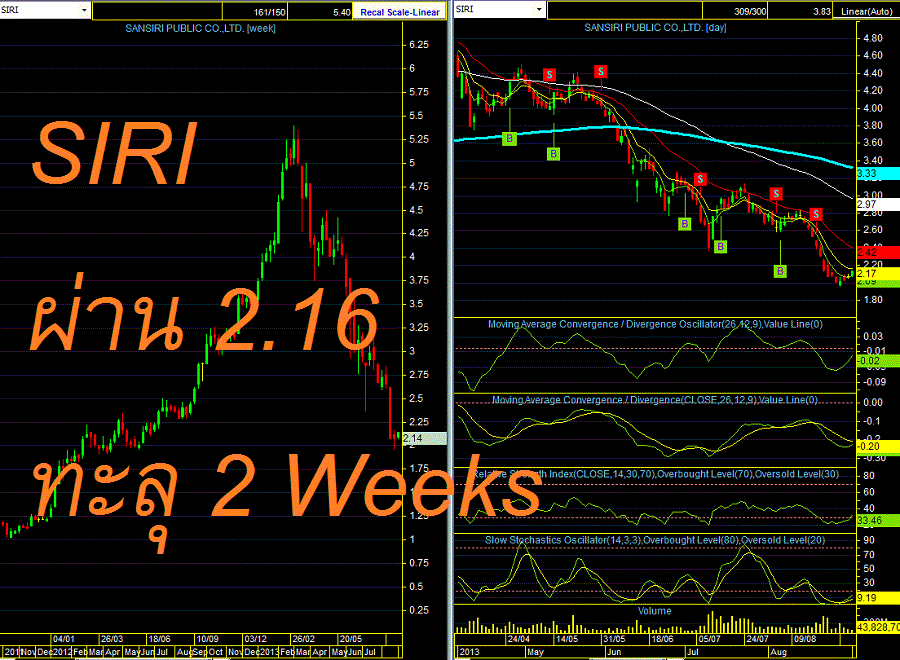Viewport: 900px width, 660px height.
Task: Click the Linear(Auto) scale button
Action: (866, 11)
